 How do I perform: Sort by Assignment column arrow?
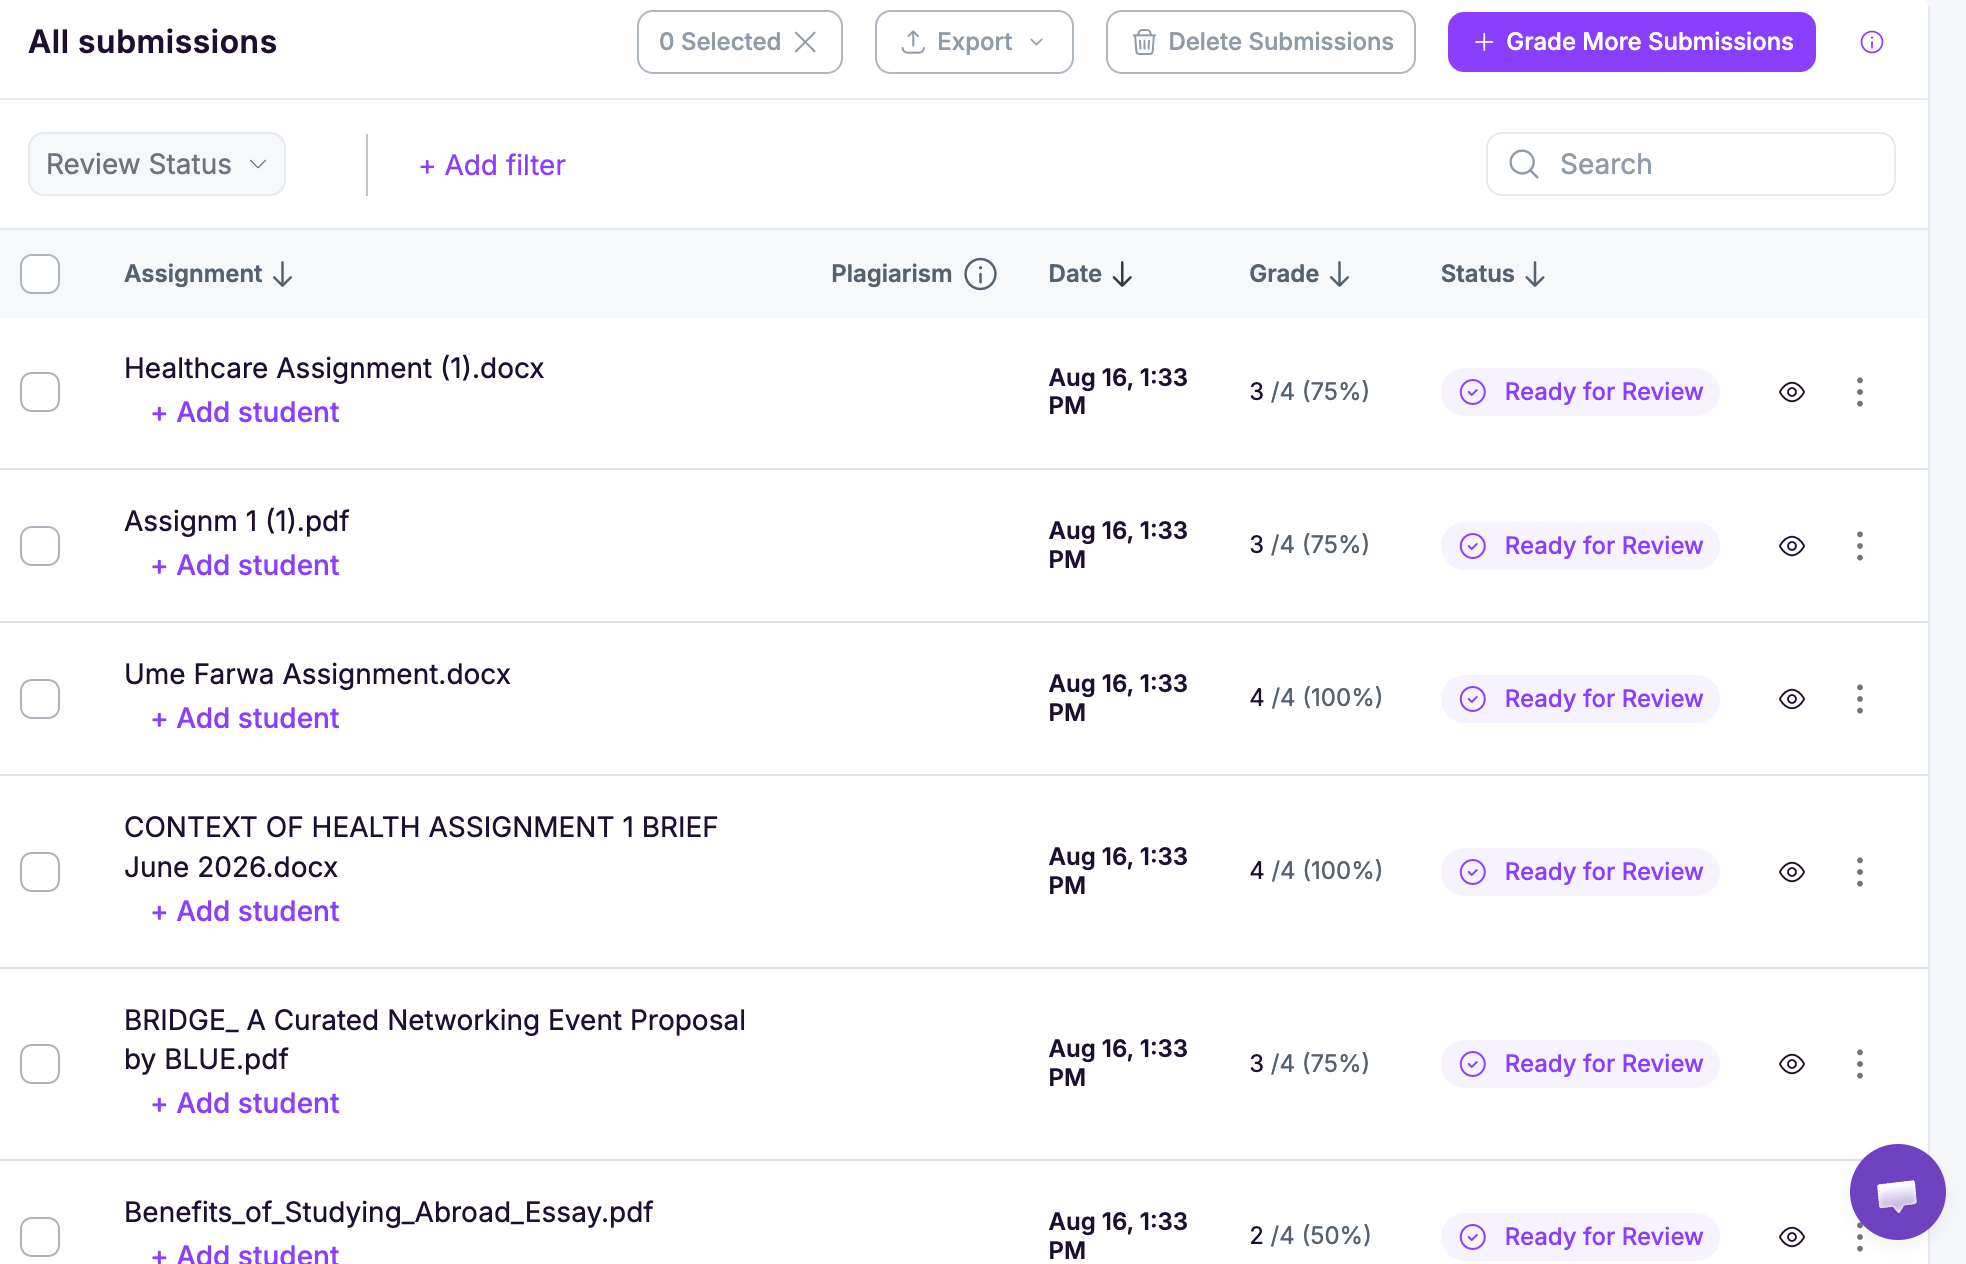coord(283,274)
